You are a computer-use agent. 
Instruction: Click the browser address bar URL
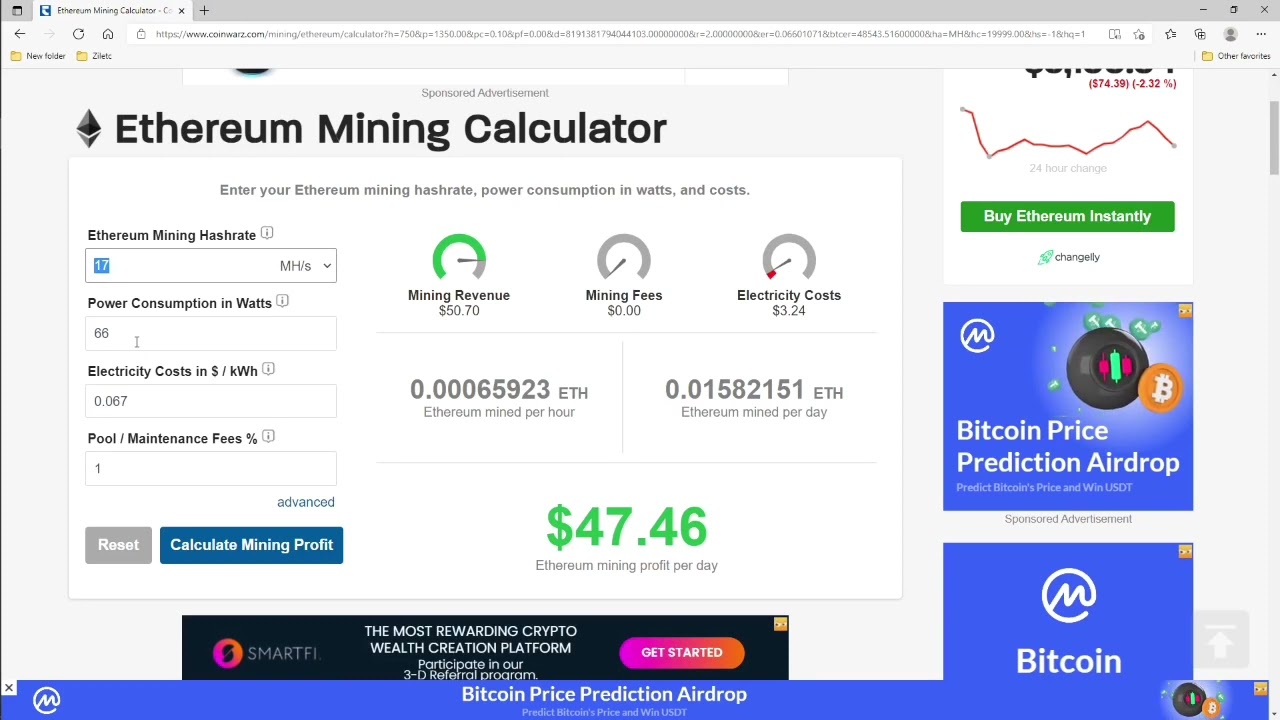point(620,34)
